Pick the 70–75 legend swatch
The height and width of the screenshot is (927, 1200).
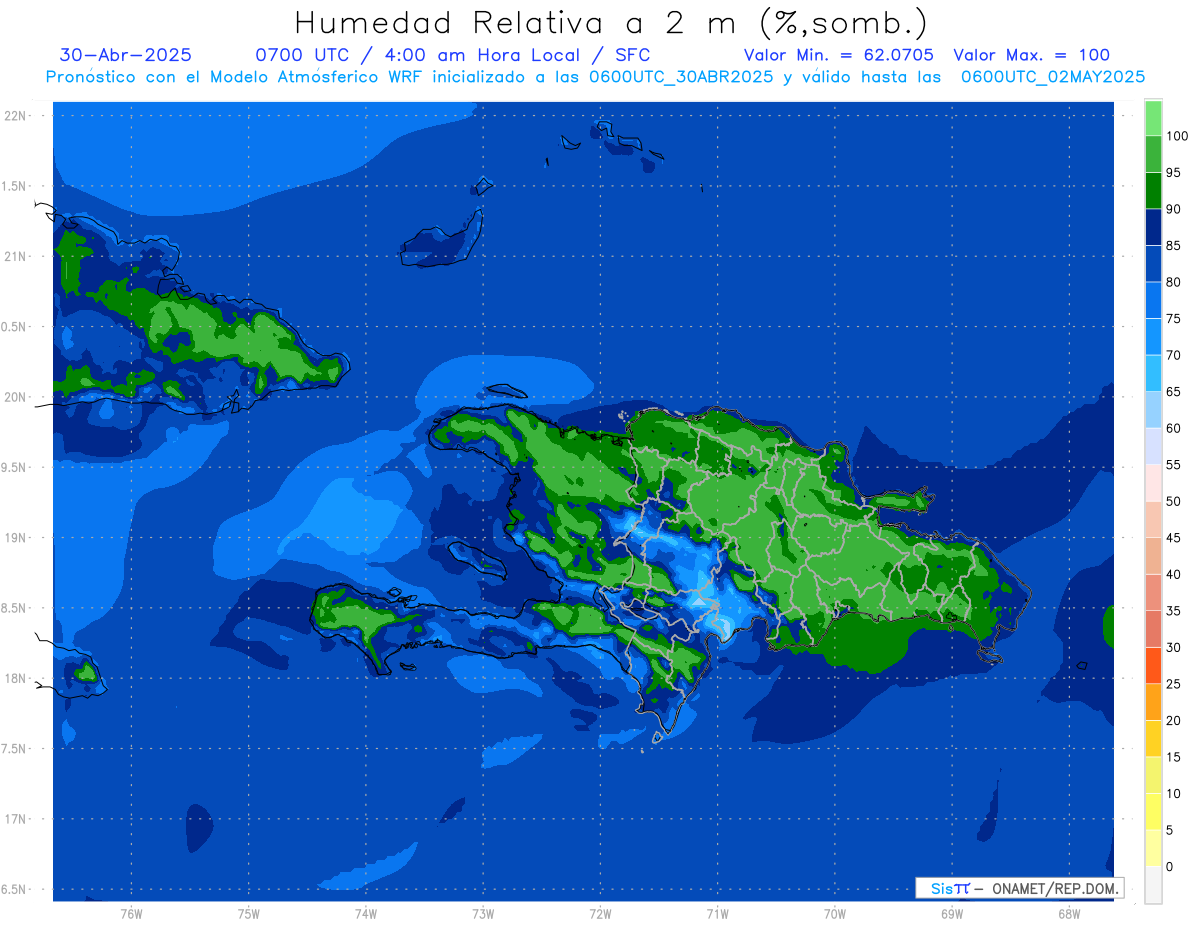pyautogui.click(x=1153, y=337)
